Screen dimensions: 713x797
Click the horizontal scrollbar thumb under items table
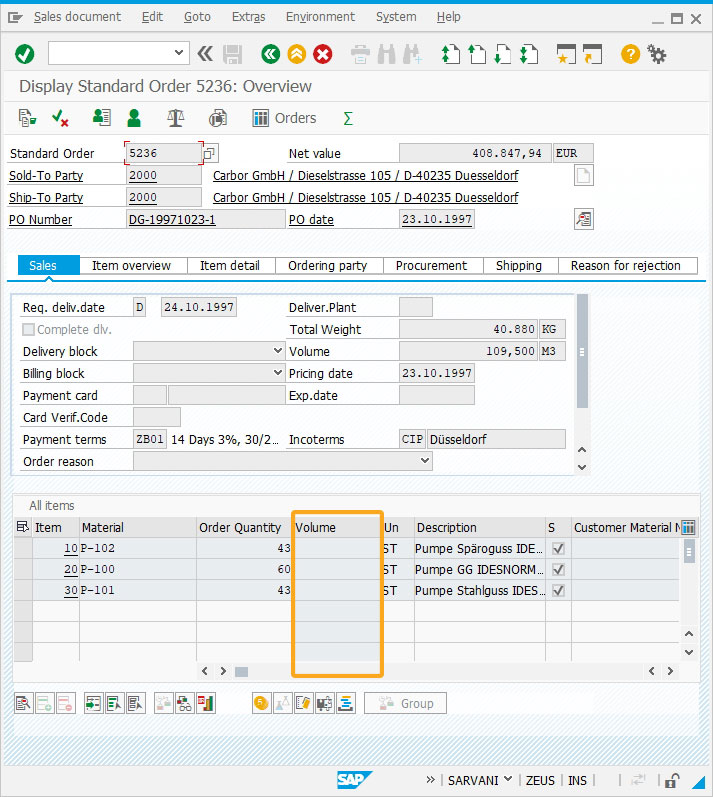pyautogui.click(x=241, y=671)
